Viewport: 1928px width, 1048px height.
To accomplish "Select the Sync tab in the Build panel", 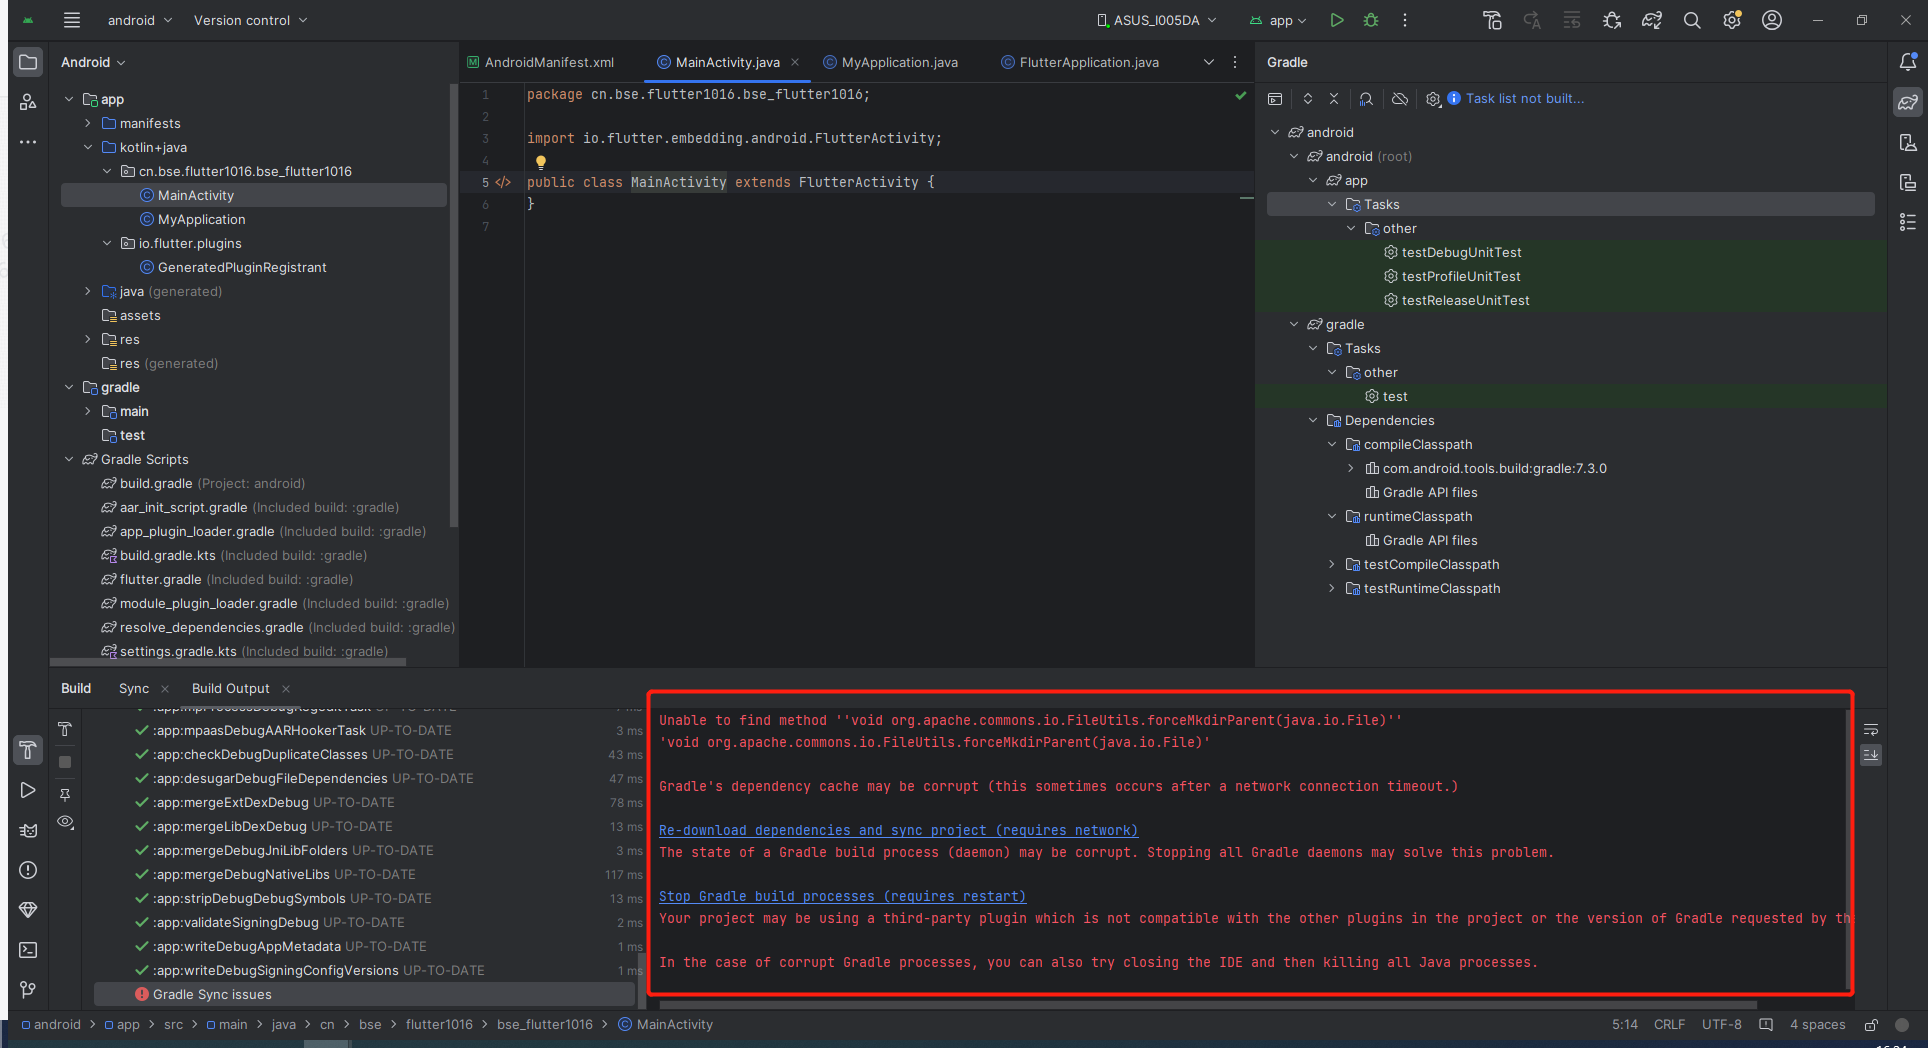I will pos(134,689).
